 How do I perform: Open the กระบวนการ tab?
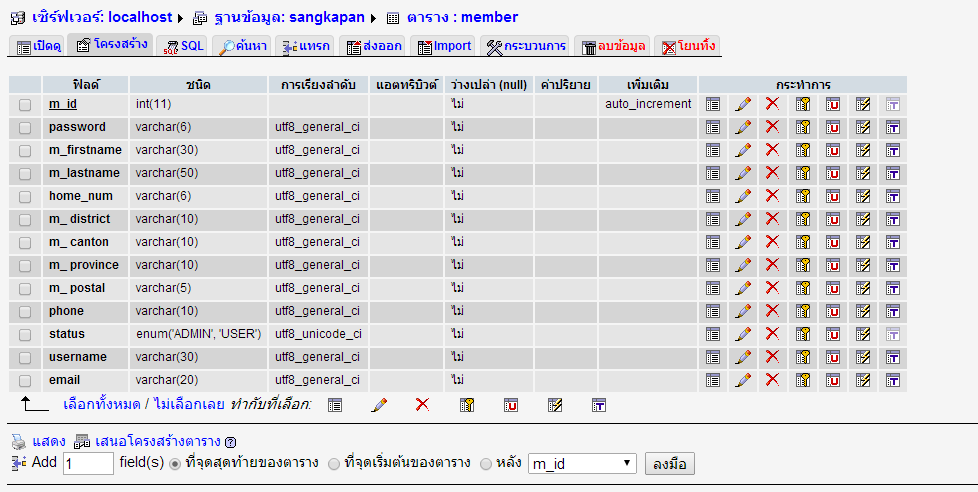[x=525, y=46]
